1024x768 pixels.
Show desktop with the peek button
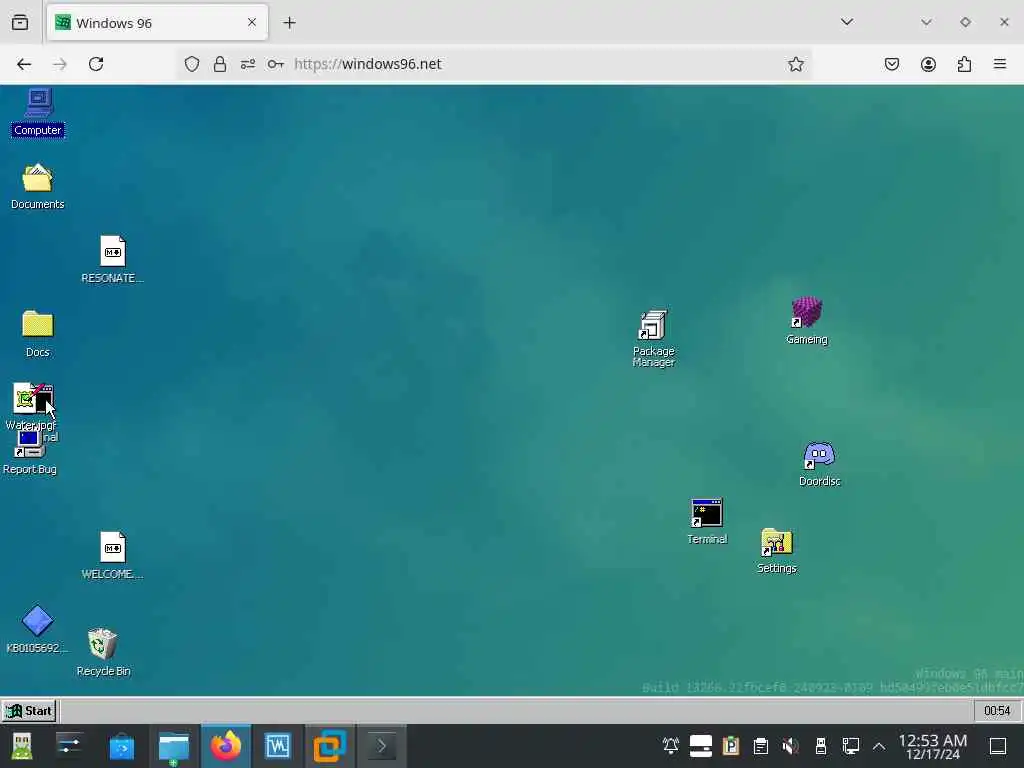(x=998, y=746)
